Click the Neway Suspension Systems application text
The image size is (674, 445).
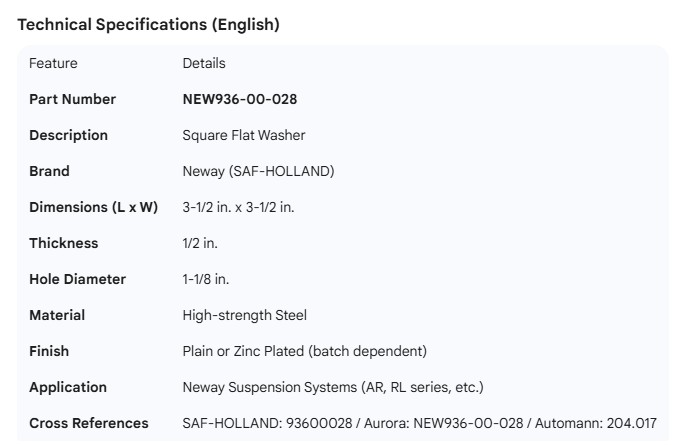coord(332,387)
